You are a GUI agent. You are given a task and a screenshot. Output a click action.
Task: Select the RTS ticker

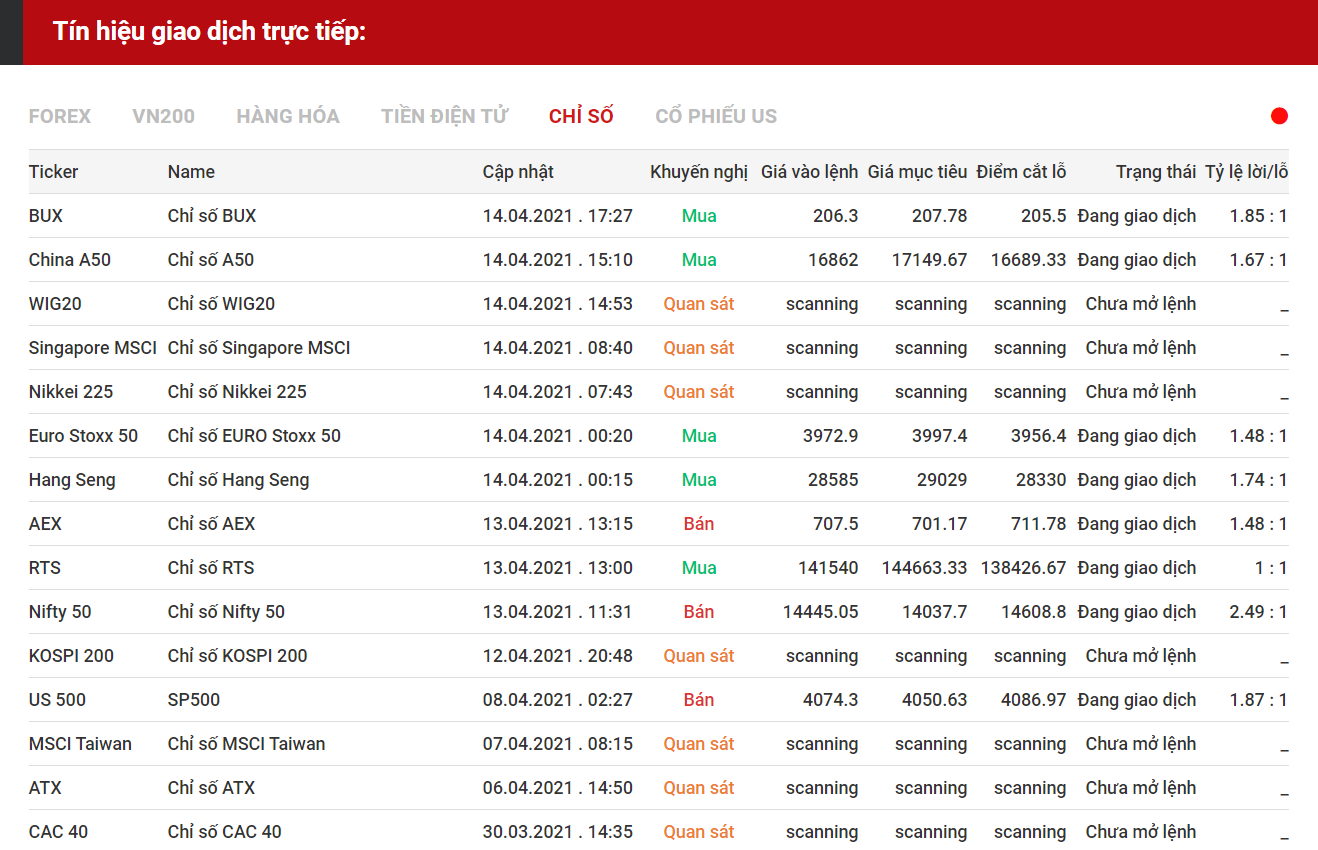click(x=45, y=568)
